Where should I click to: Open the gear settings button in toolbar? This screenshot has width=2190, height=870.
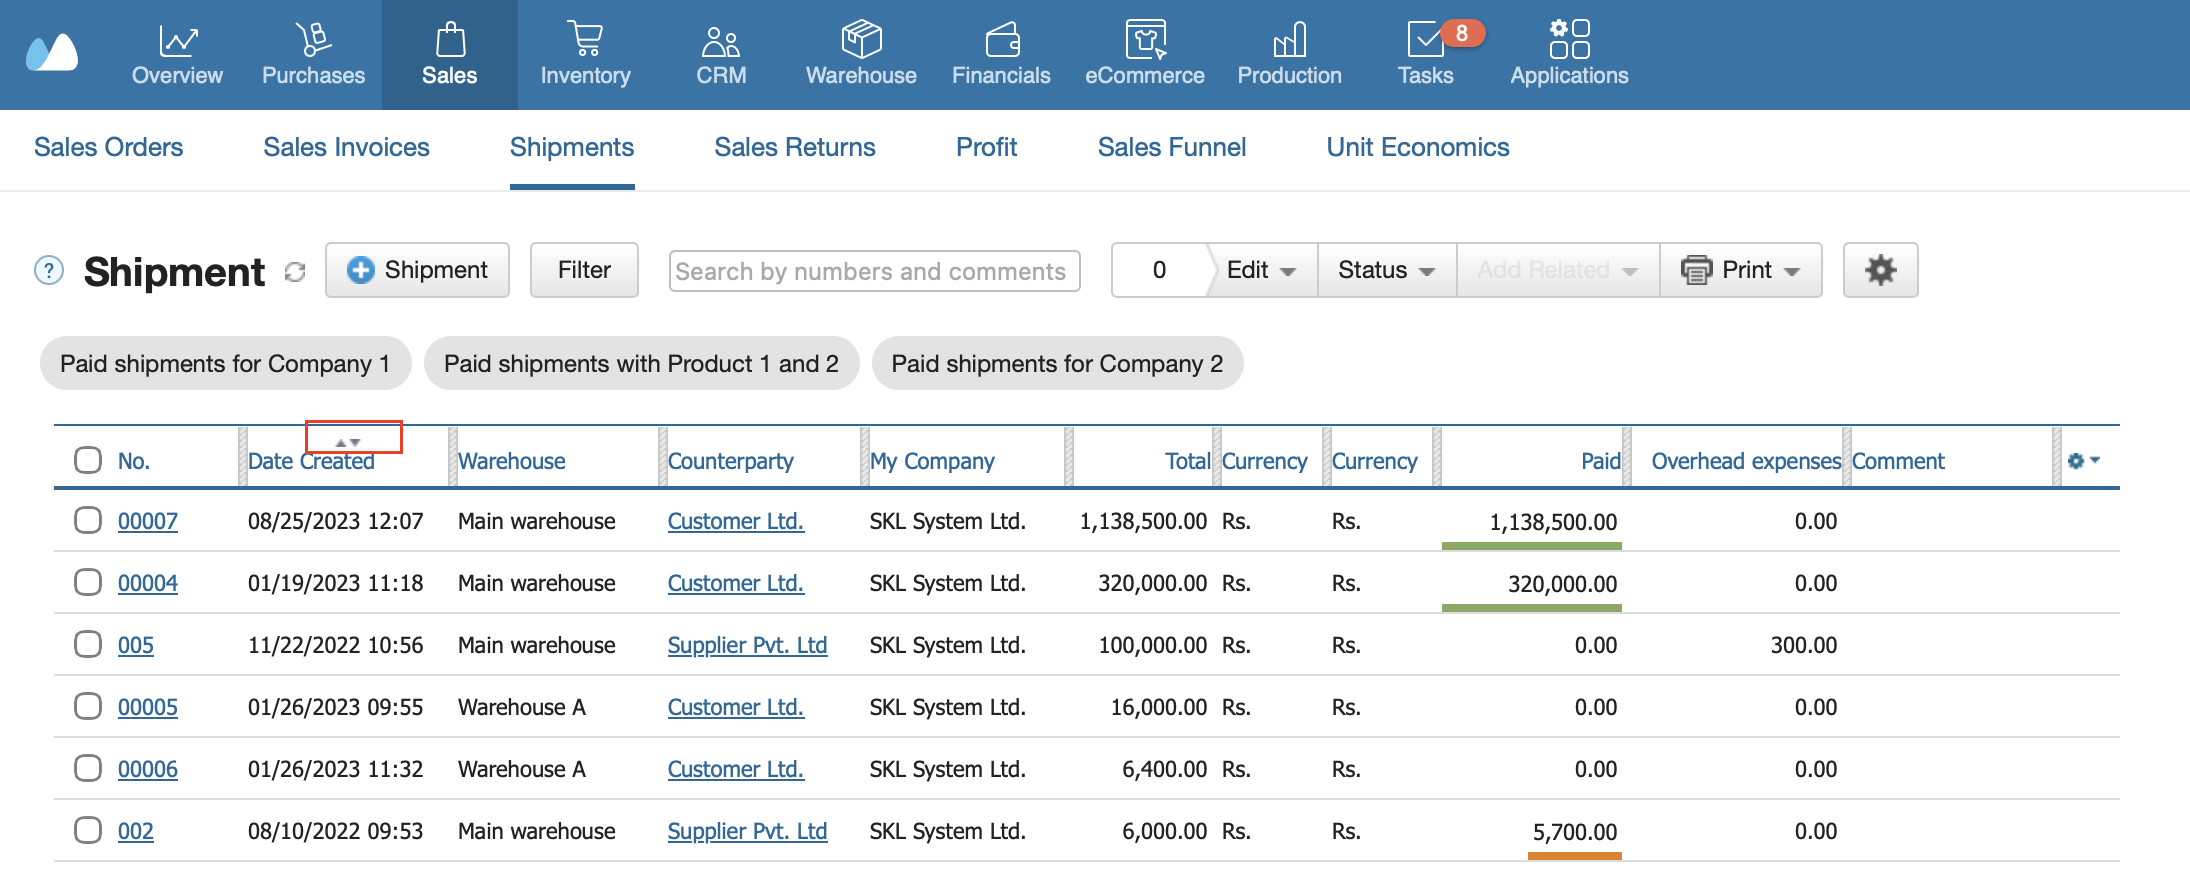point(1880,270)
